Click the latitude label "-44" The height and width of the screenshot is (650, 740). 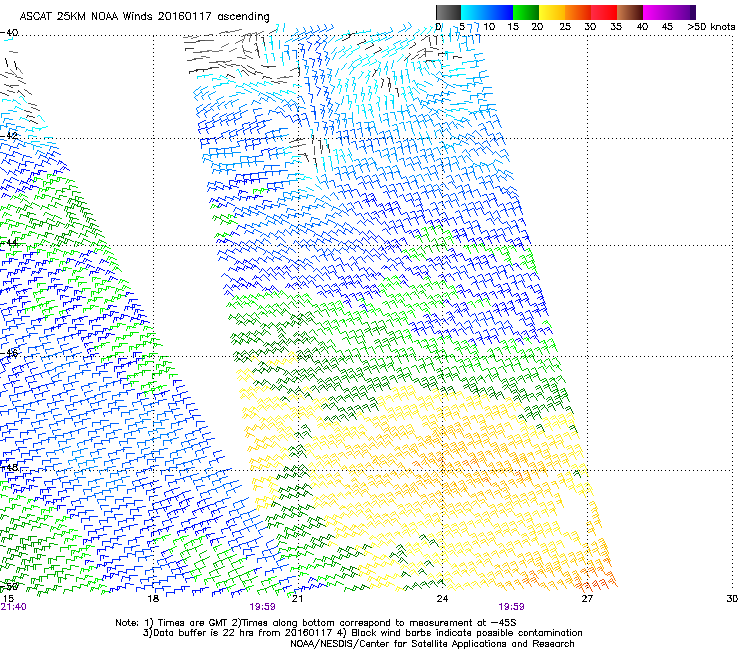9,243
